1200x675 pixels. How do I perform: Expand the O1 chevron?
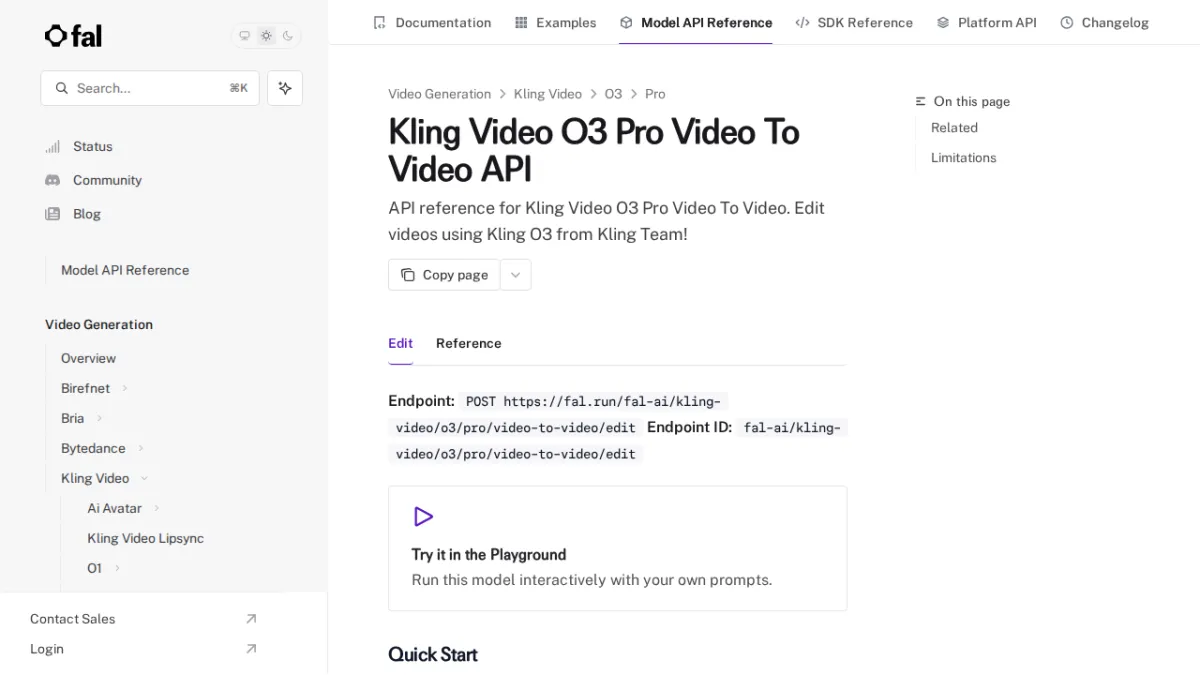117,568
